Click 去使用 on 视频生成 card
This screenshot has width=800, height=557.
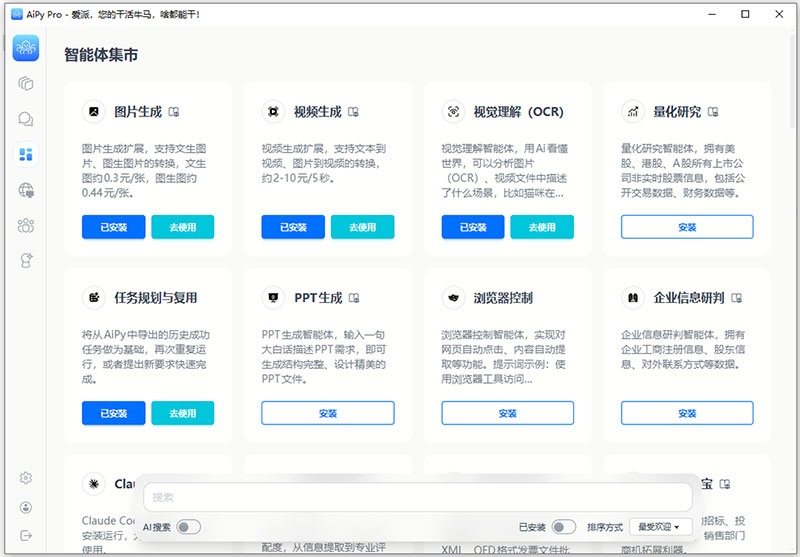(x=362, y=227)
